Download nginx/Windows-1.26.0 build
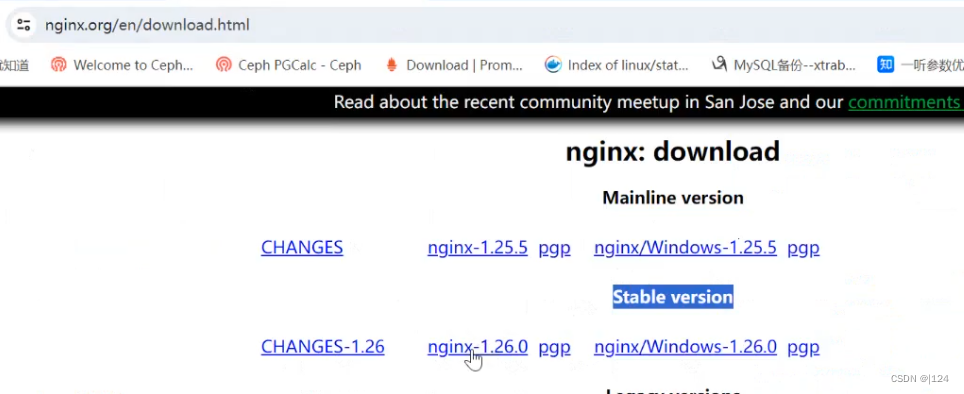 685,347
